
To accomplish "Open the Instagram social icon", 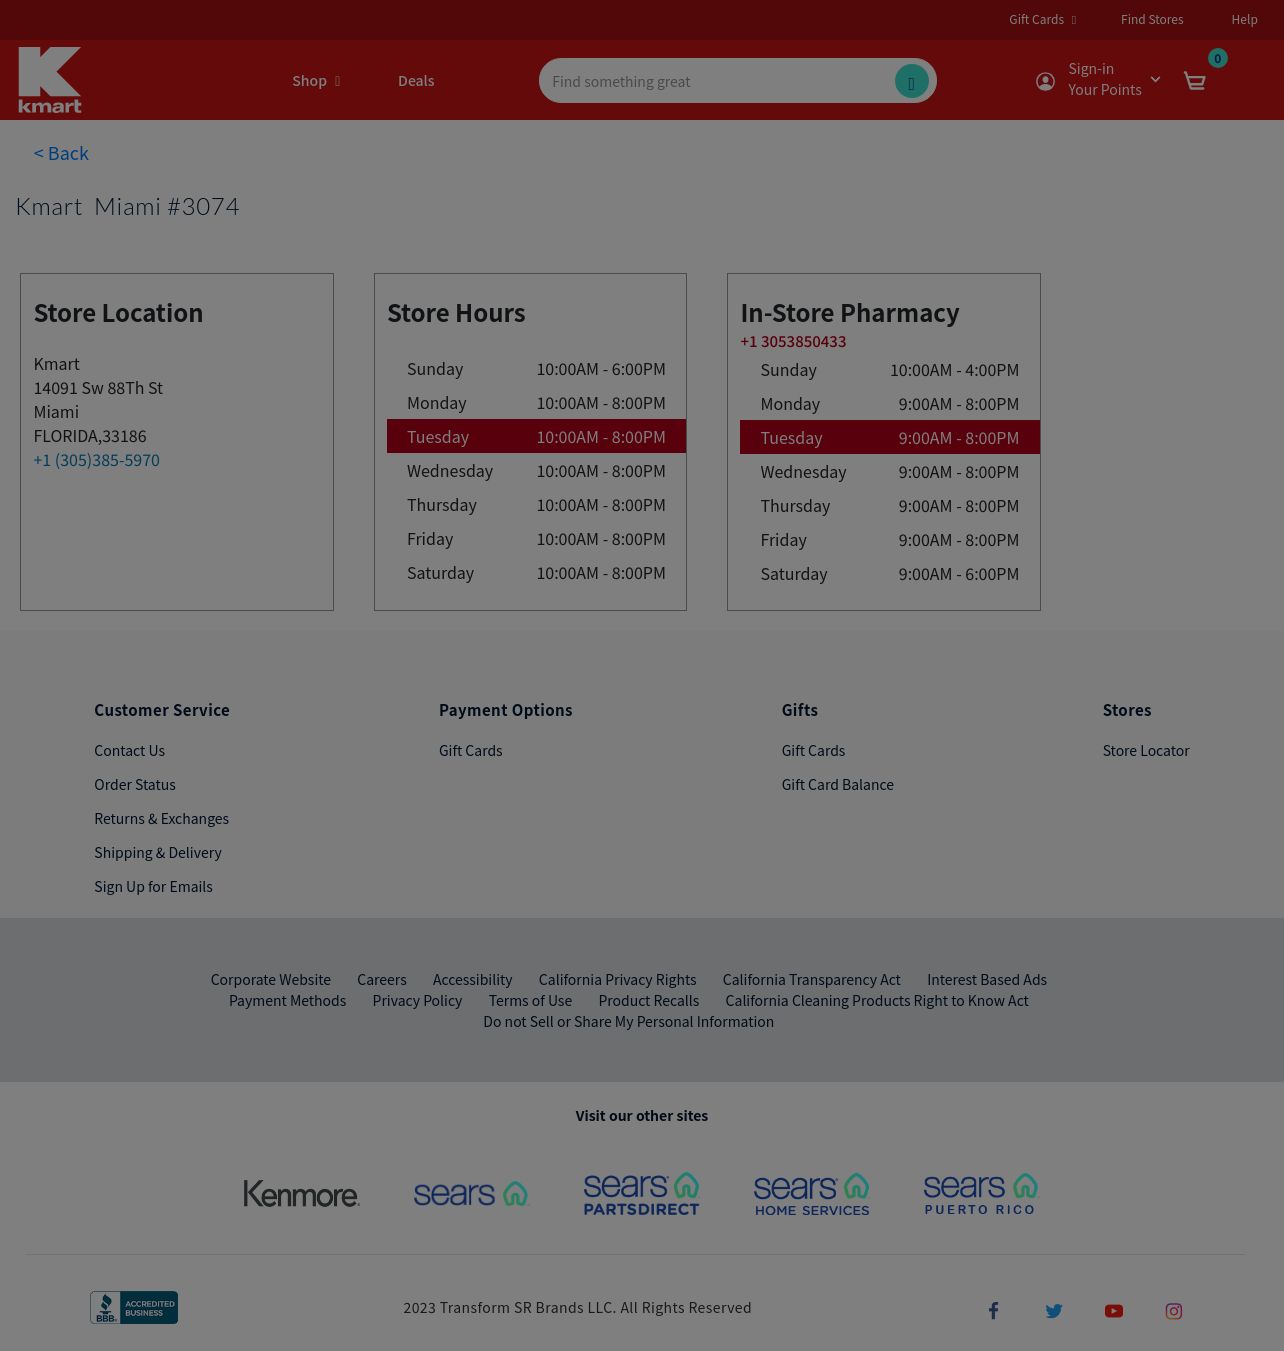I will (x=1174, y=1311).
